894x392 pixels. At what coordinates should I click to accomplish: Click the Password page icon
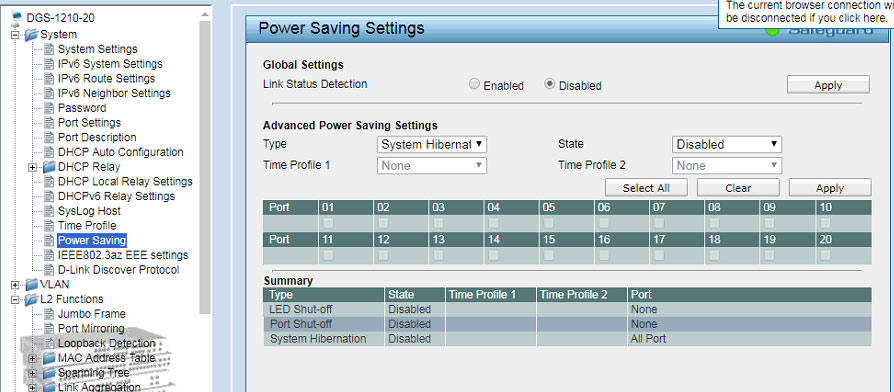[49, 108]
